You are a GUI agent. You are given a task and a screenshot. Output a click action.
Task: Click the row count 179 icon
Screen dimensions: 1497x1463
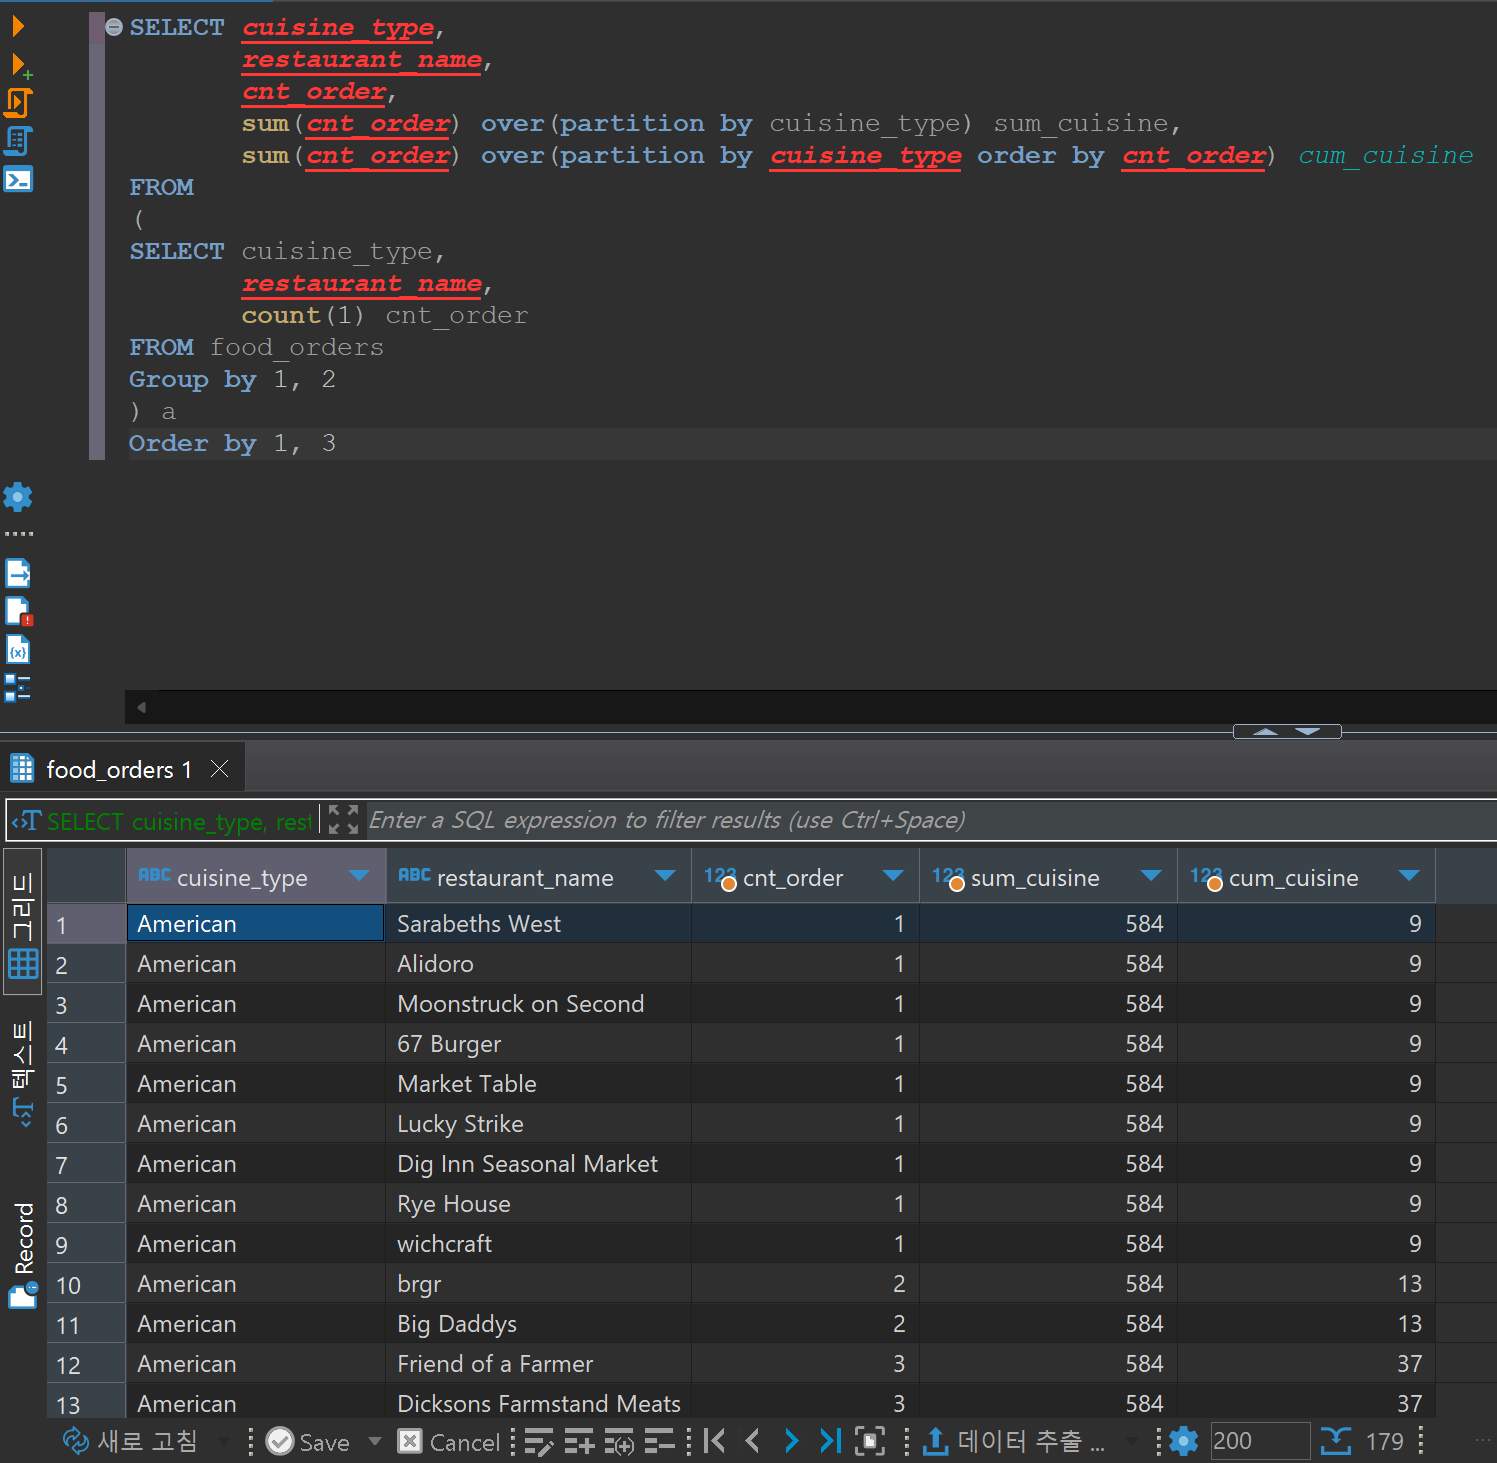1336,1441
